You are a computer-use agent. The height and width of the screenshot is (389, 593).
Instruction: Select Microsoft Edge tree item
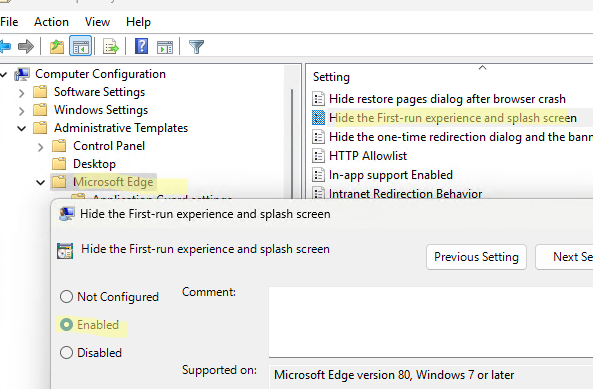tap(113, 182)
